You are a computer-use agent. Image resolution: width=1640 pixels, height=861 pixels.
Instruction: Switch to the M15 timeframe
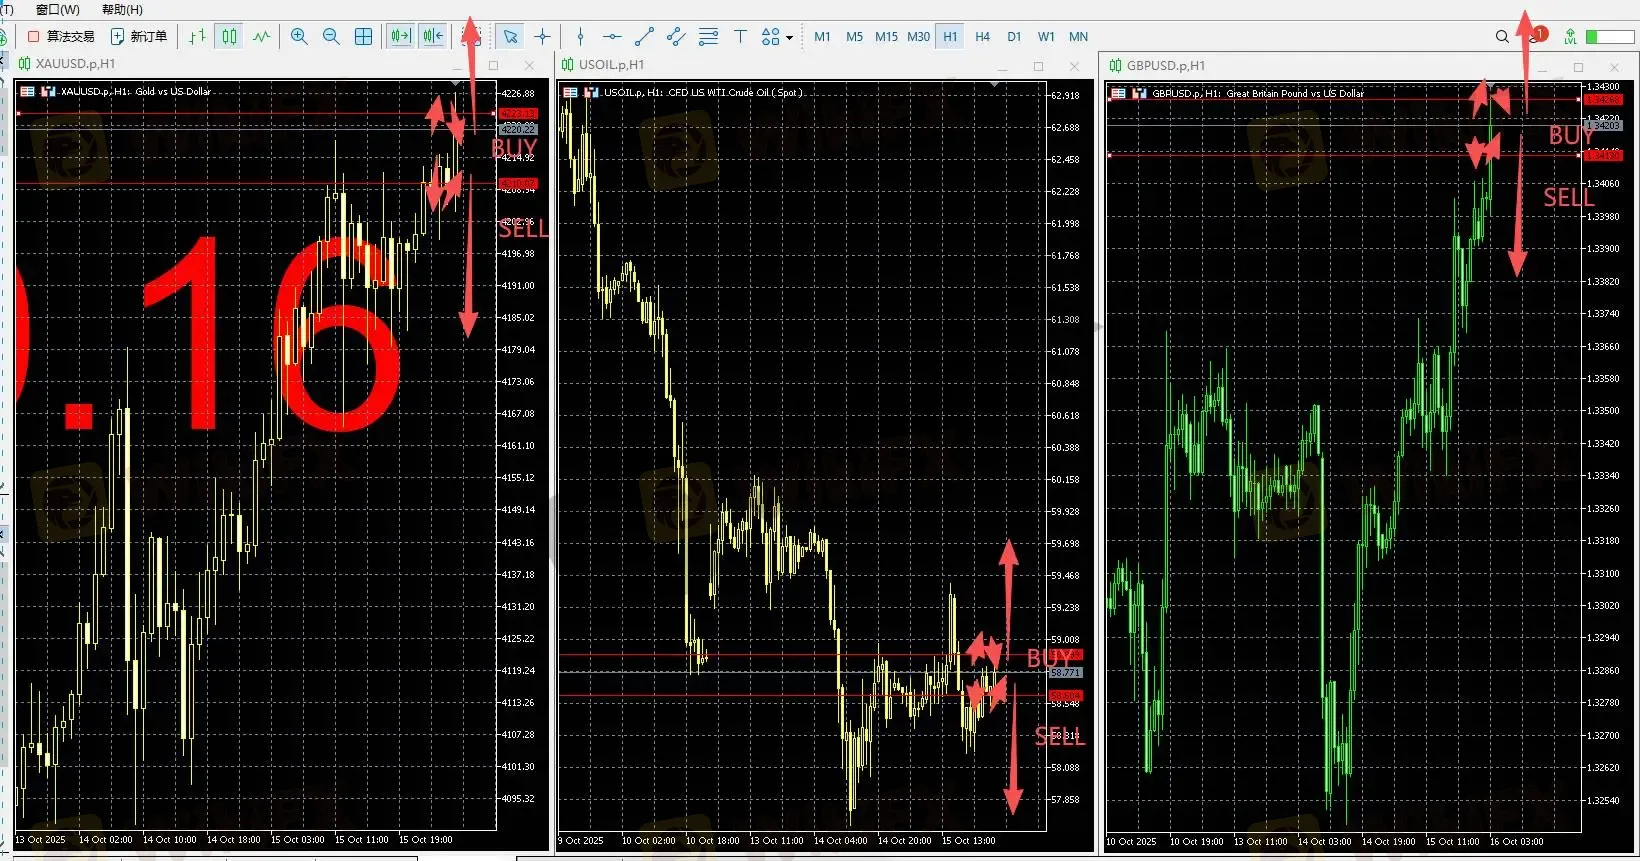click(x=886, y=37)
